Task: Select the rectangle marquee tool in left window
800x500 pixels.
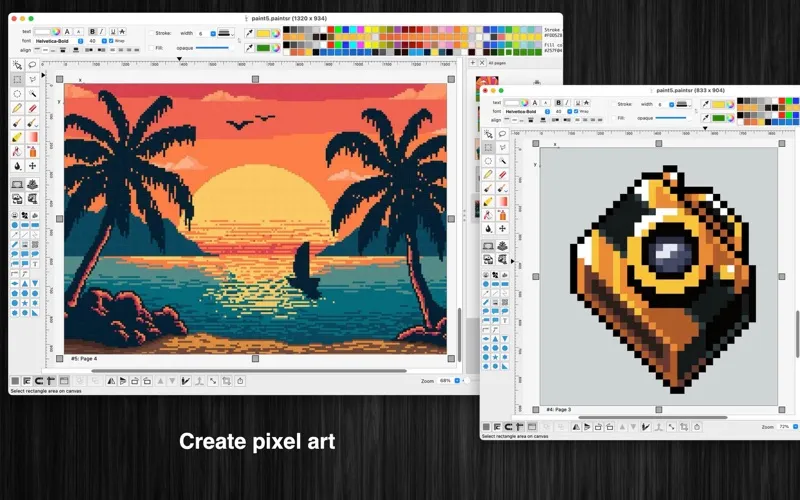Action: (17, 80)
